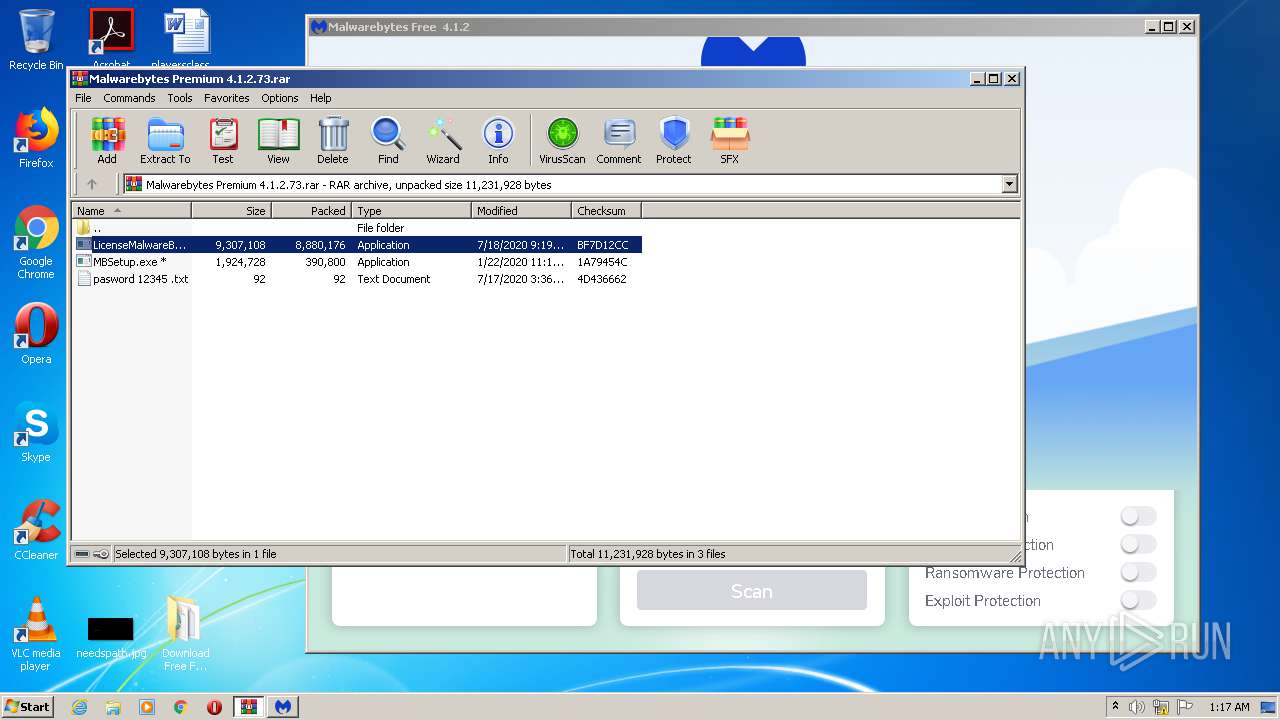Create SFX archive with SFX icon
The width and height of the screenshot is (1280, 720).
point(730,140)
